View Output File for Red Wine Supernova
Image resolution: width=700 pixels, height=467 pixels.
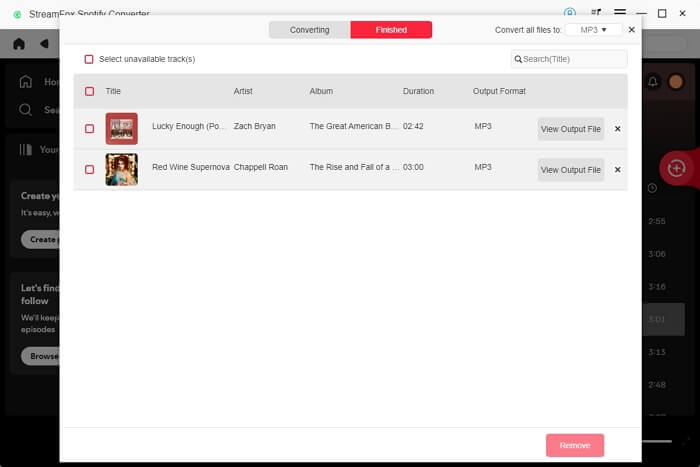(571, 170)
